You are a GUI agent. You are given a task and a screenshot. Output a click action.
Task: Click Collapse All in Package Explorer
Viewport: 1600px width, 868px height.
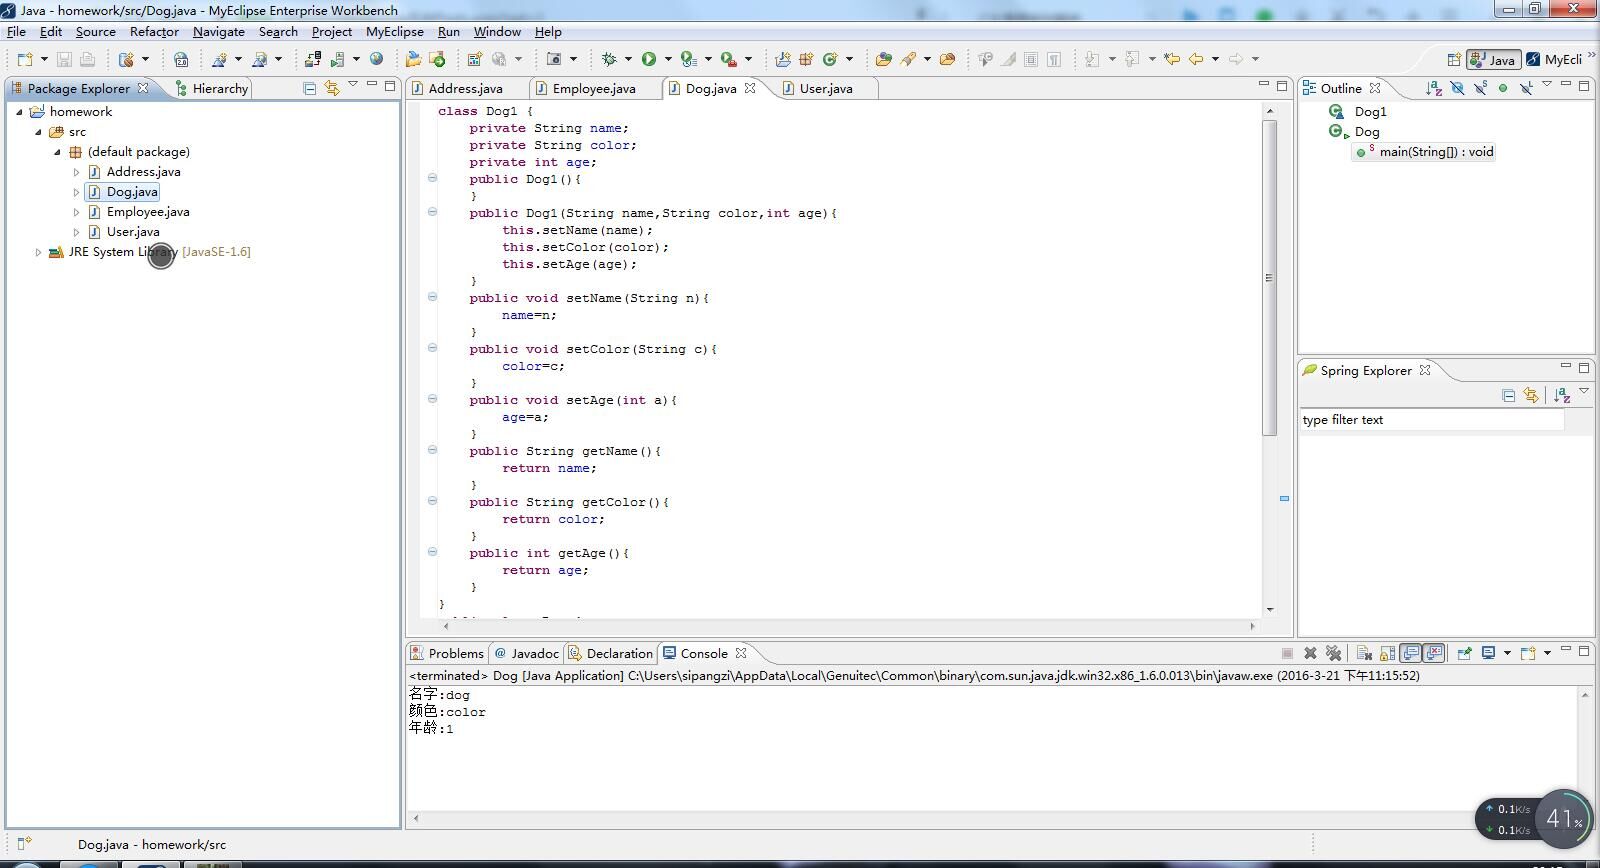pos(310,88)
